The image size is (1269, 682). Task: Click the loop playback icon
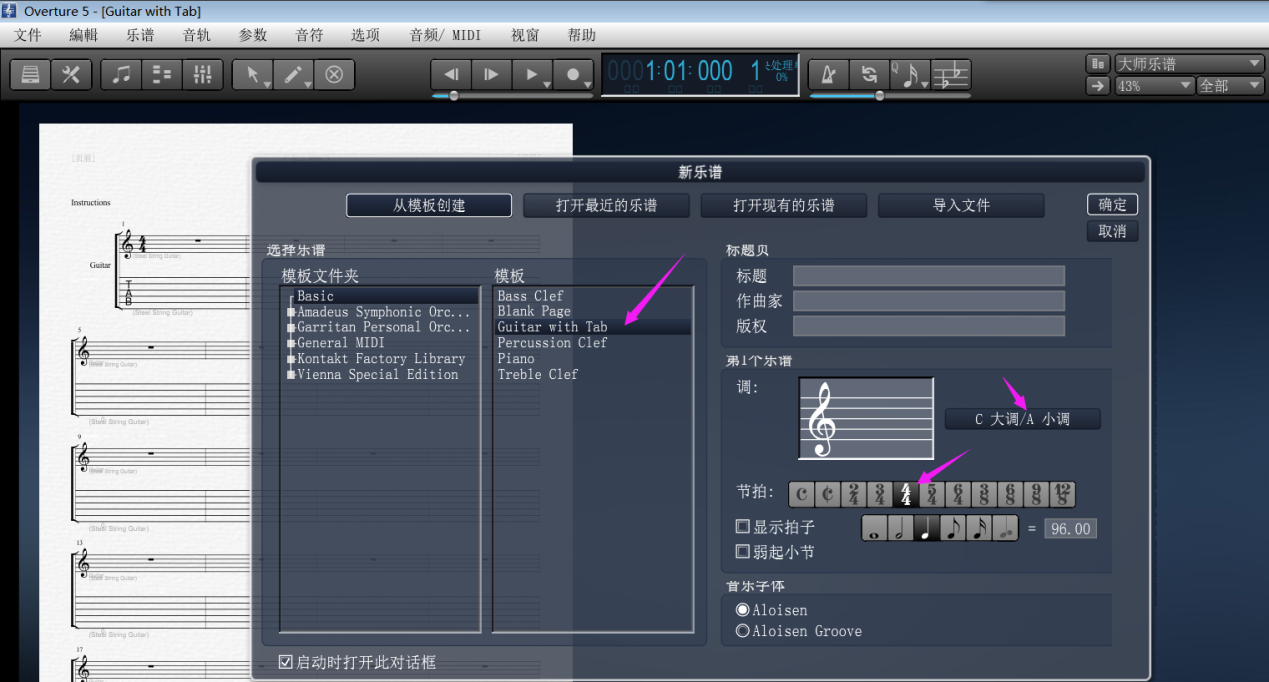click(868, 75)
